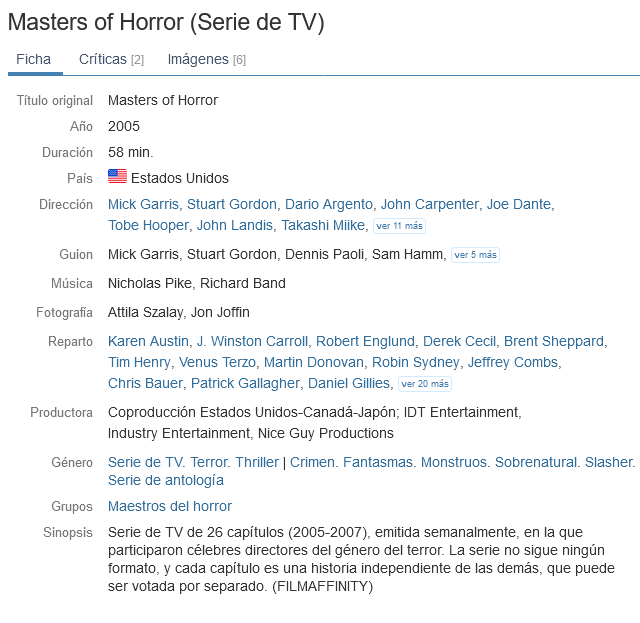Open Tobe Hooper's director page
Image resolution: width=640 pixels, height=623 pixels.
[x=148, y=225]
